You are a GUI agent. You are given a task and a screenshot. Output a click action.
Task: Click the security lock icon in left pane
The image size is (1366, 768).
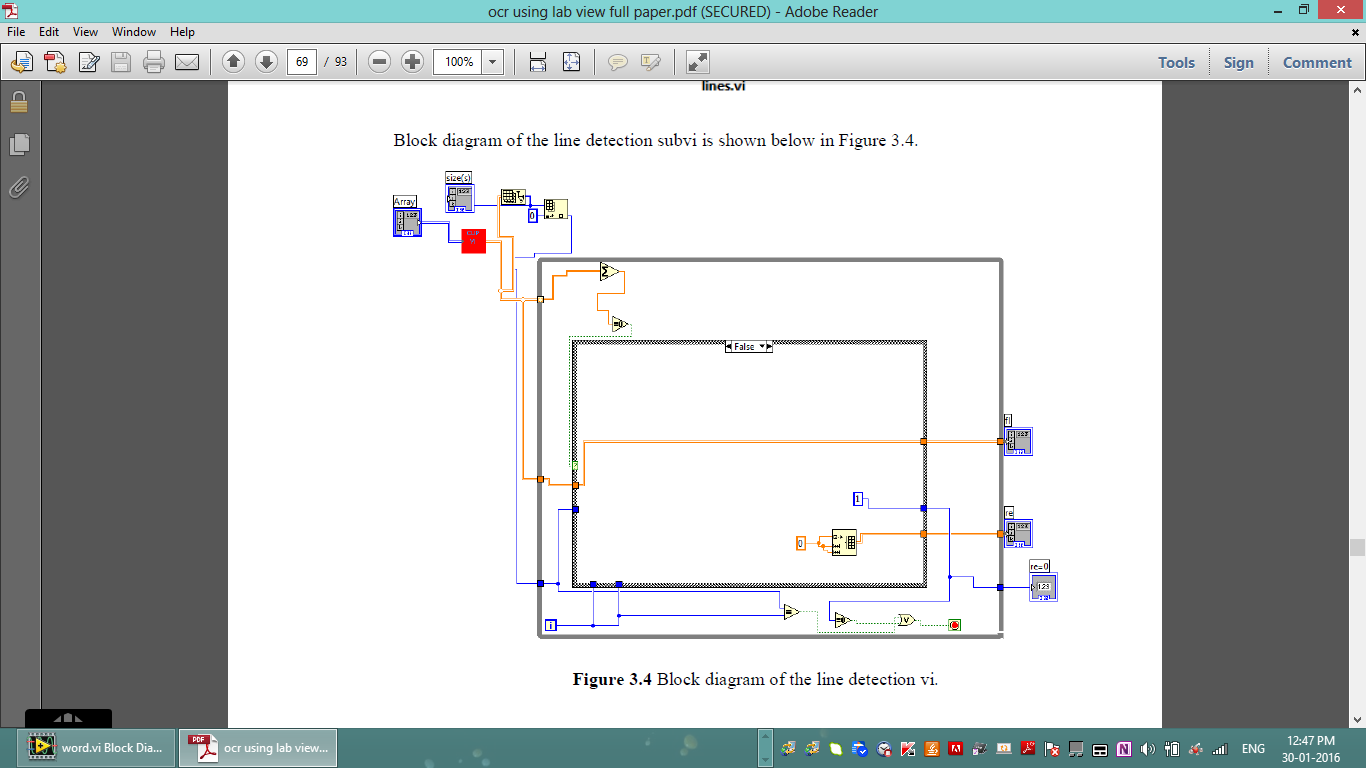(19, 102)
